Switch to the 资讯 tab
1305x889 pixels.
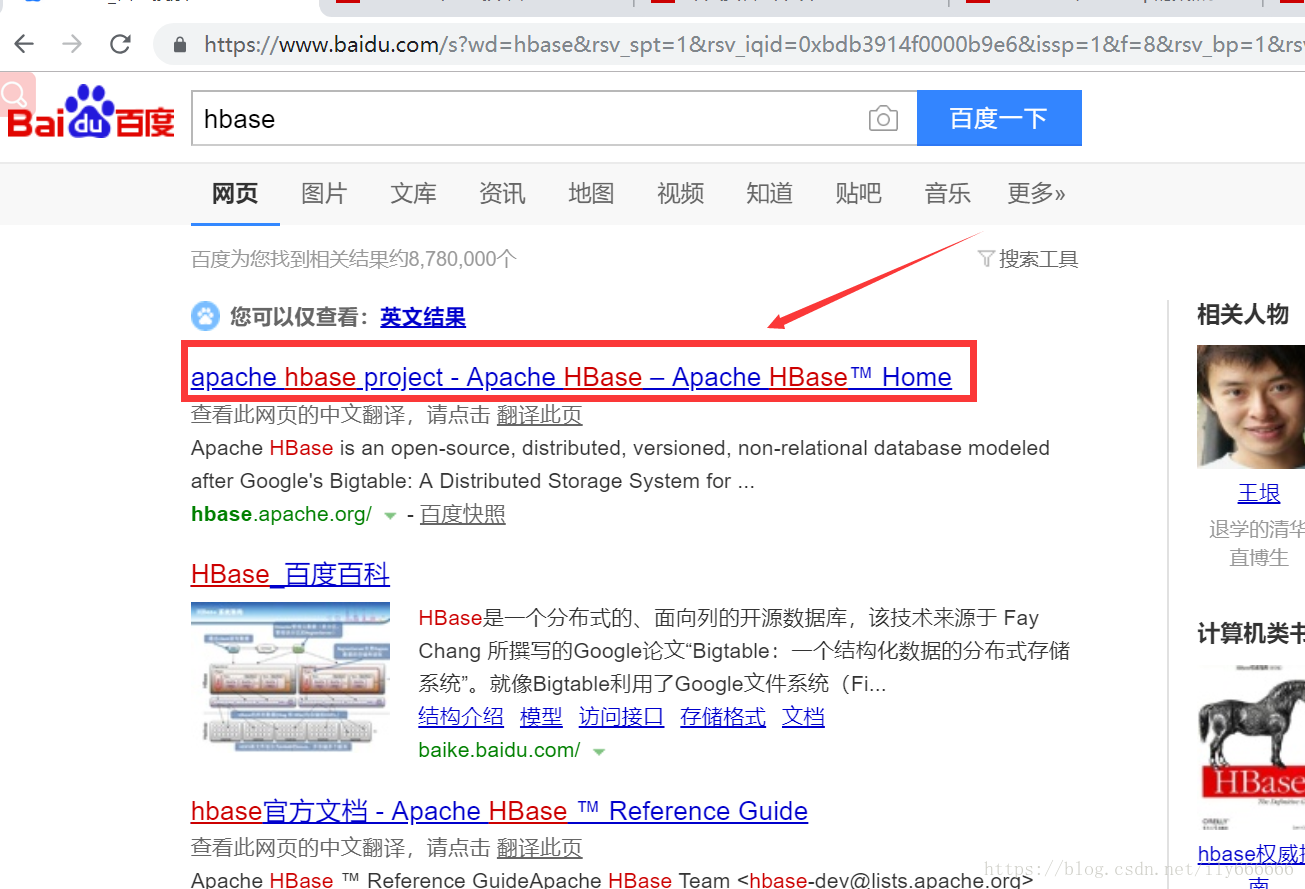502,193
